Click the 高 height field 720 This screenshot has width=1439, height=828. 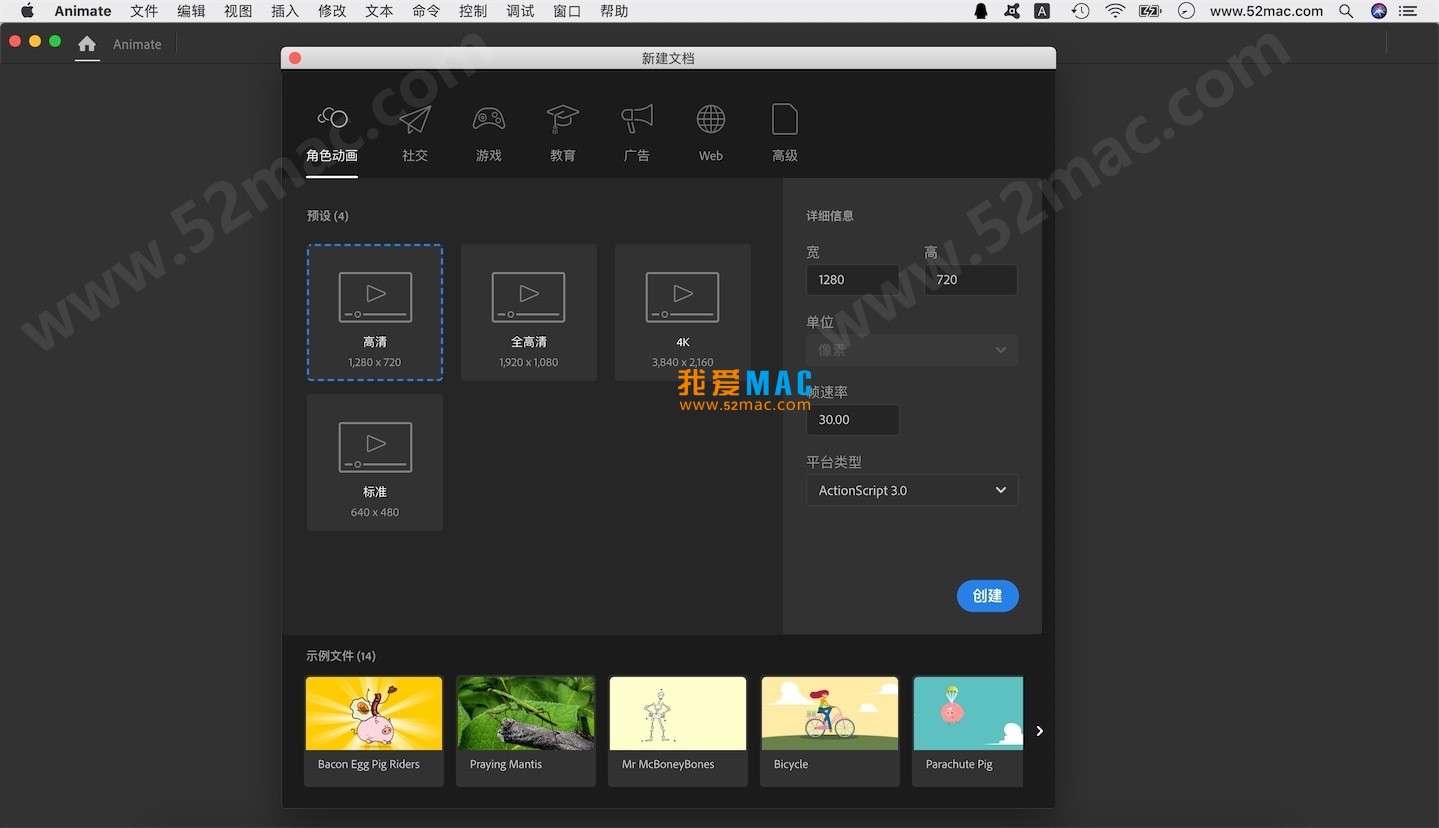(971, 280)
